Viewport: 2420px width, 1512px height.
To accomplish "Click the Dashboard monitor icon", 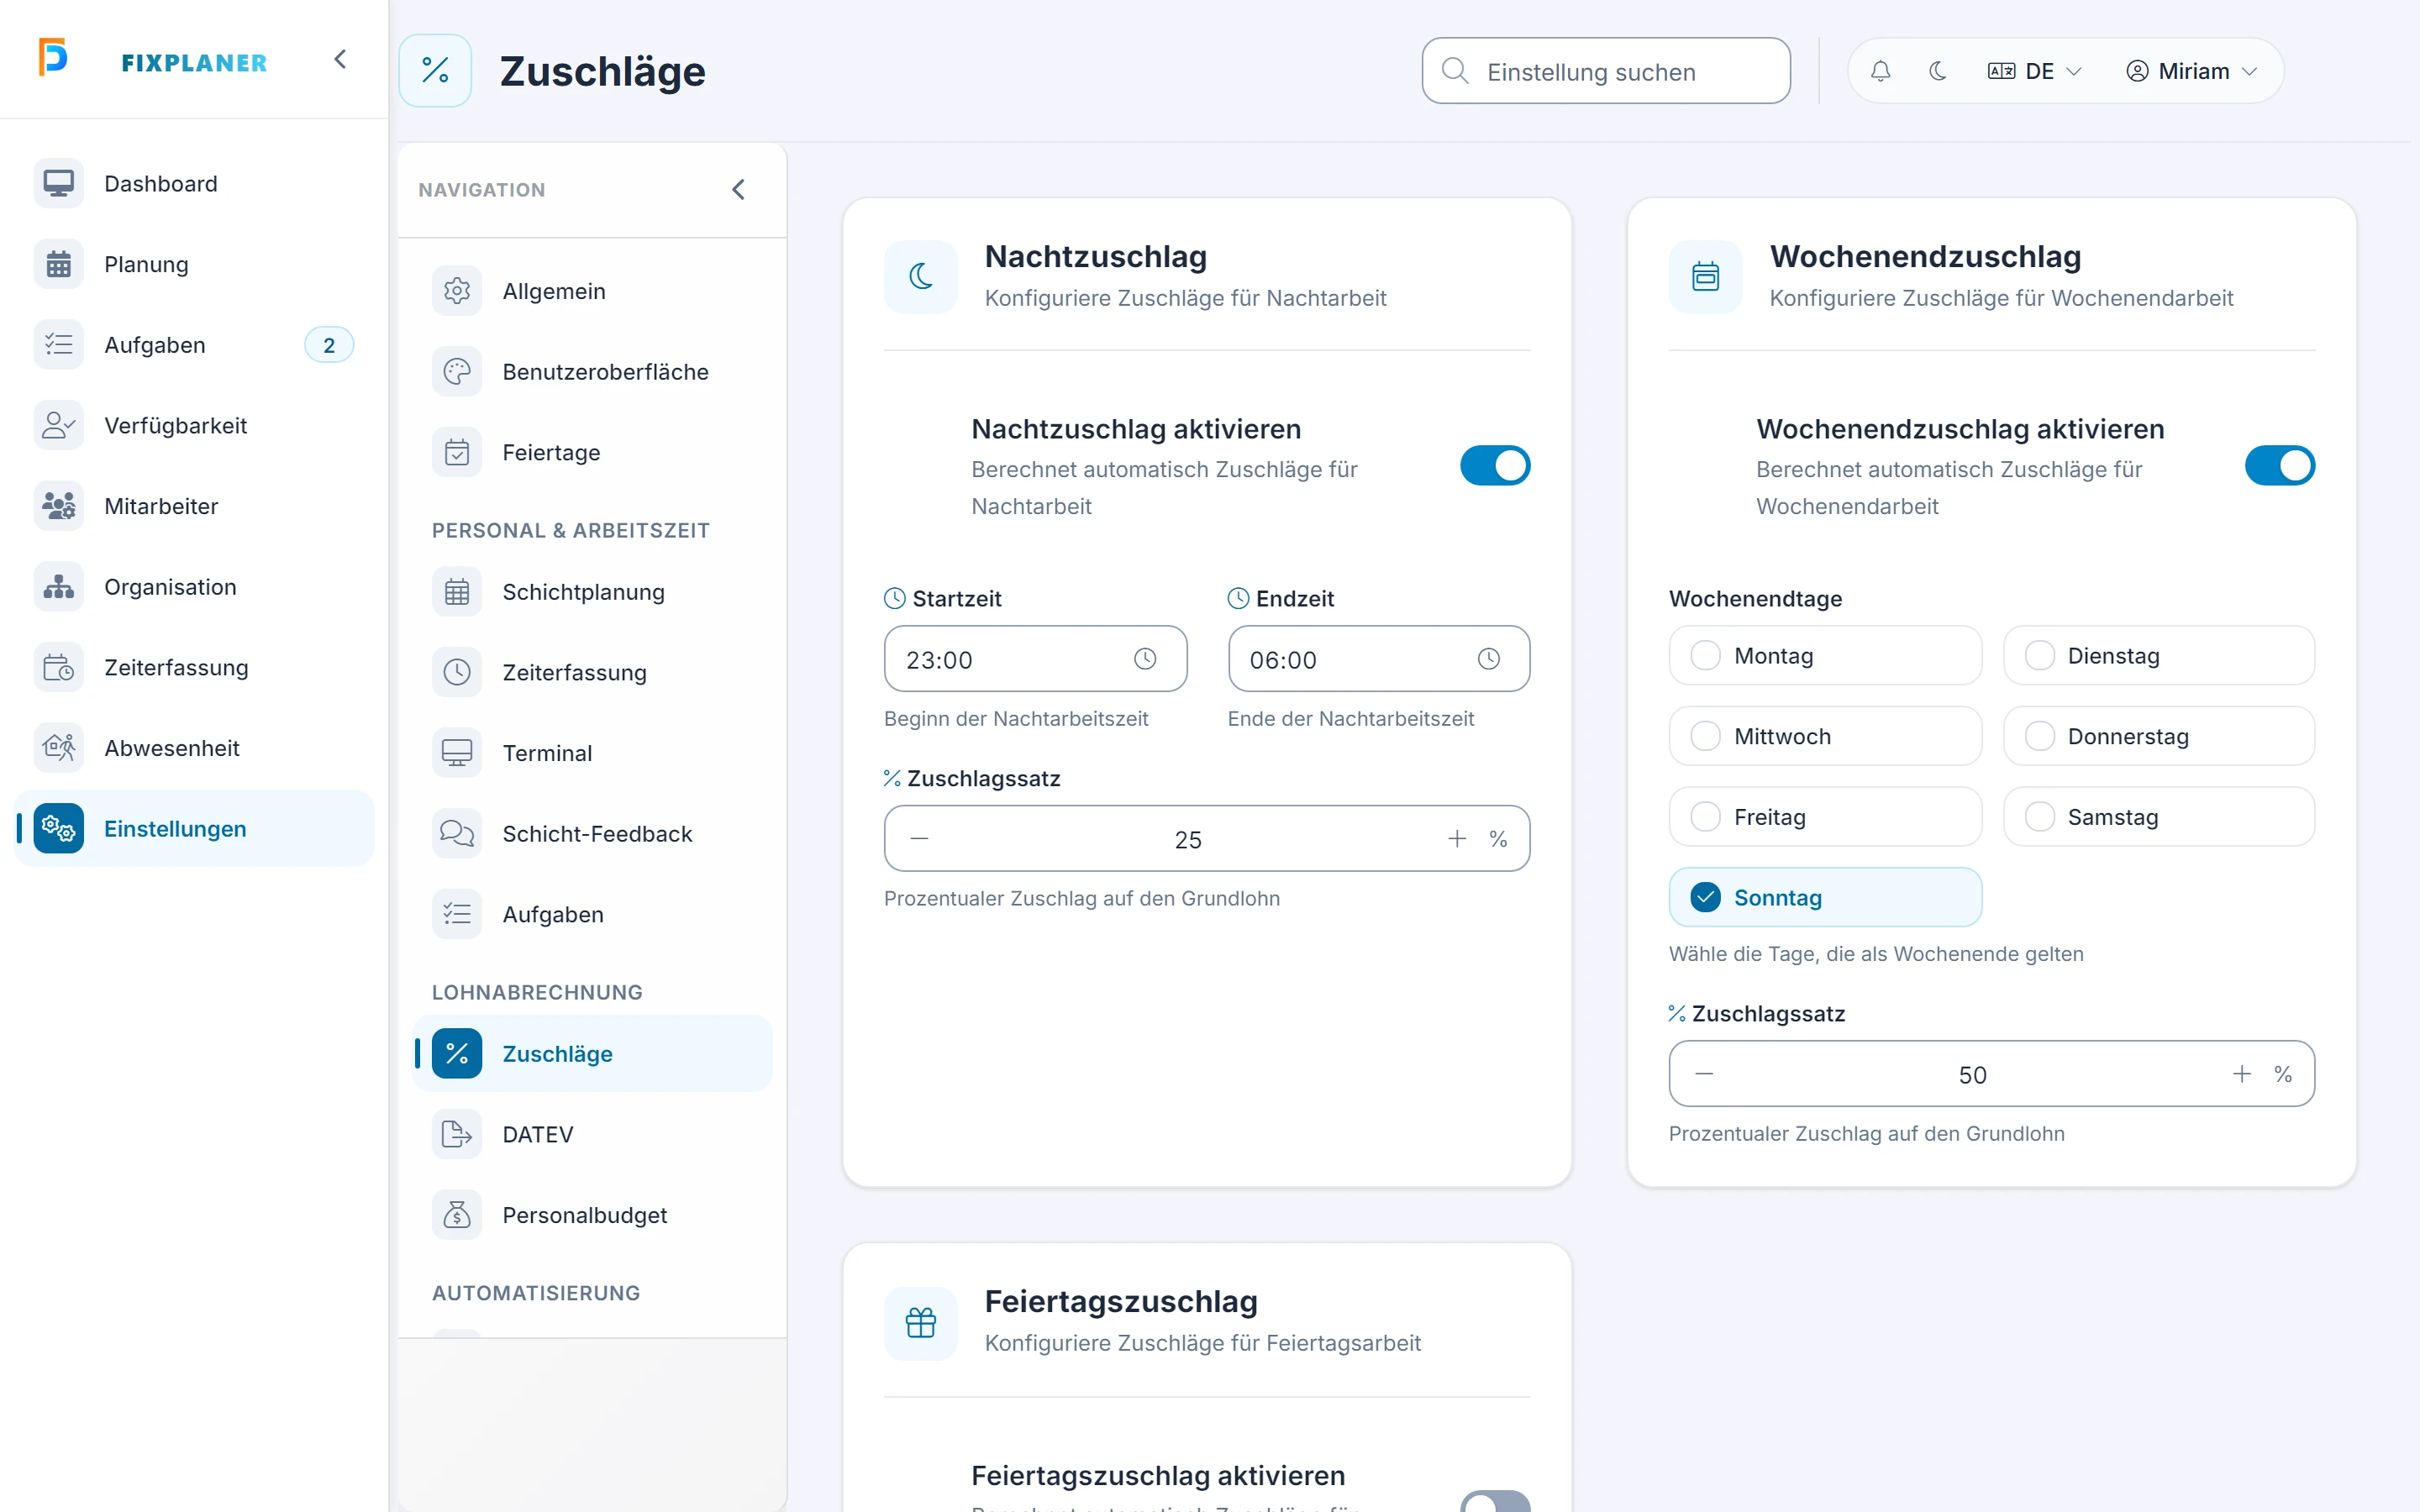I will tap(59, 184).
